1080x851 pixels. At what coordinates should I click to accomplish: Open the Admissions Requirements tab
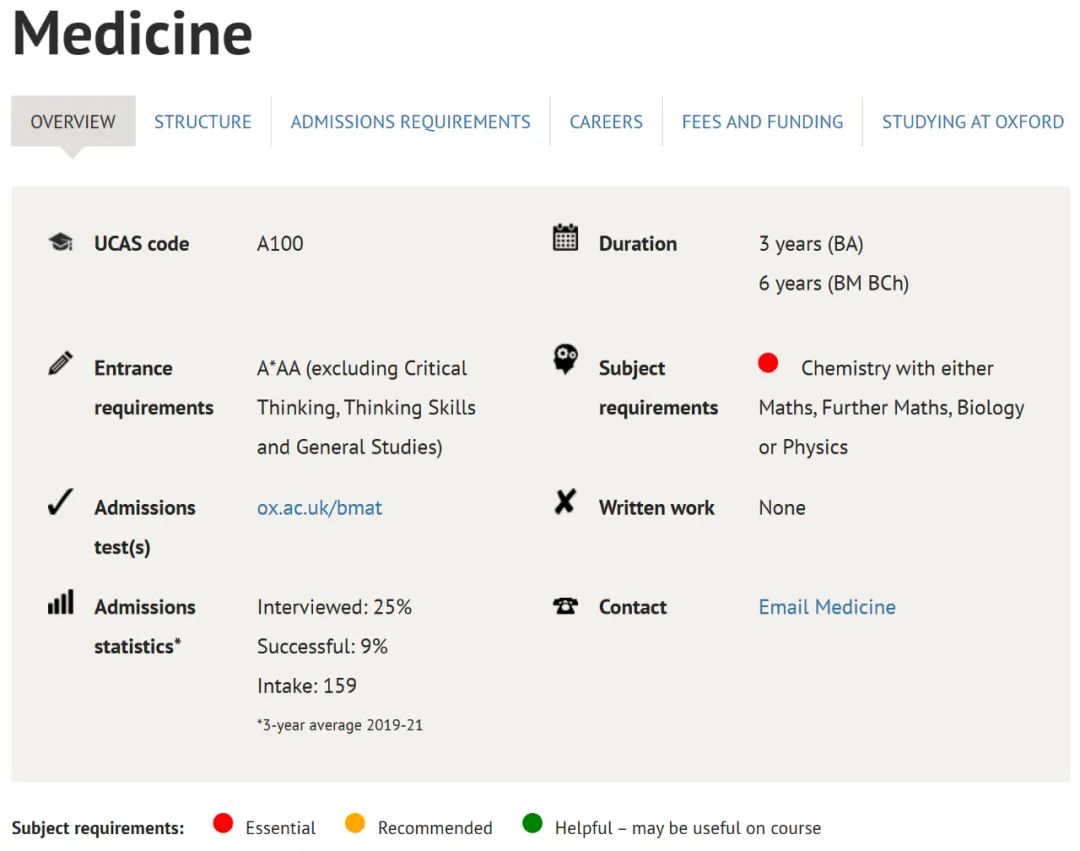[x=410, y=122]
